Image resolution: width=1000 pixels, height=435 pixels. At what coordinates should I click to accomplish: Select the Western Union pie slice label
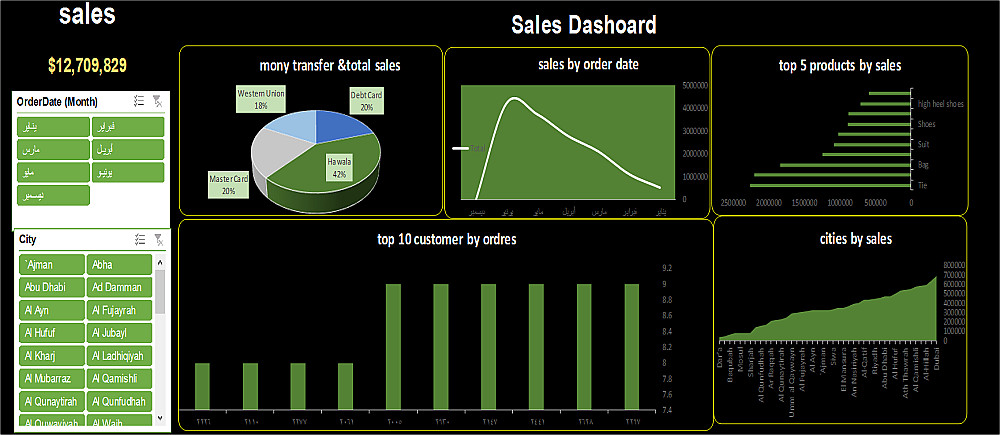point(260,99)
